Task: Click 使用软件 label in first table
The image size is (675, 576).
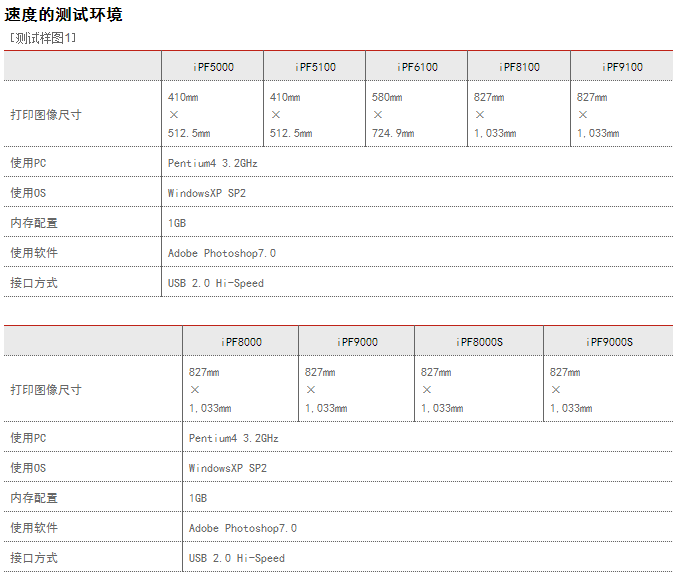Action: tap(34, 253)
